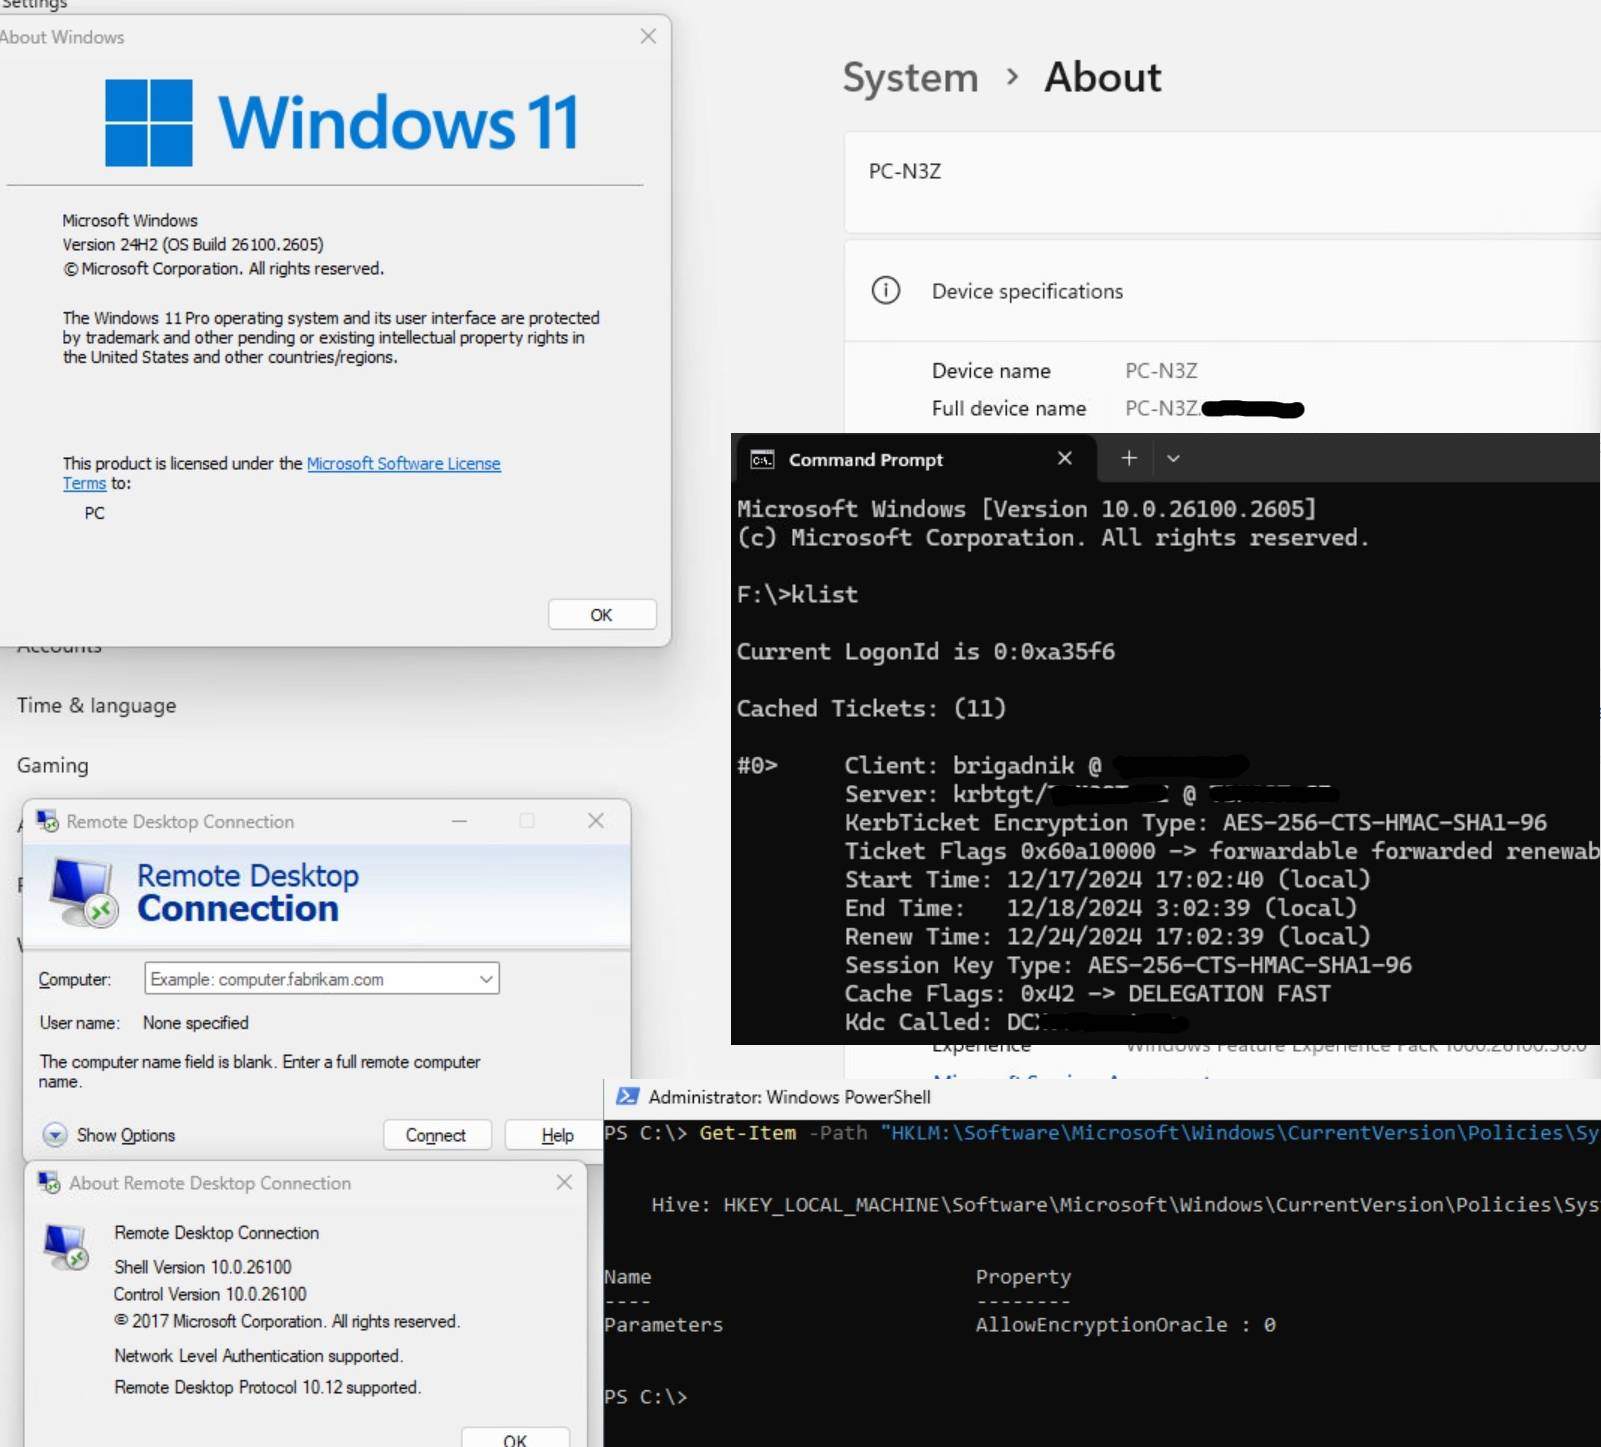Click the Remote Desktop Connection title bar icon
The height and width of the screenshot is (1447, 1601).
(47, 821)
